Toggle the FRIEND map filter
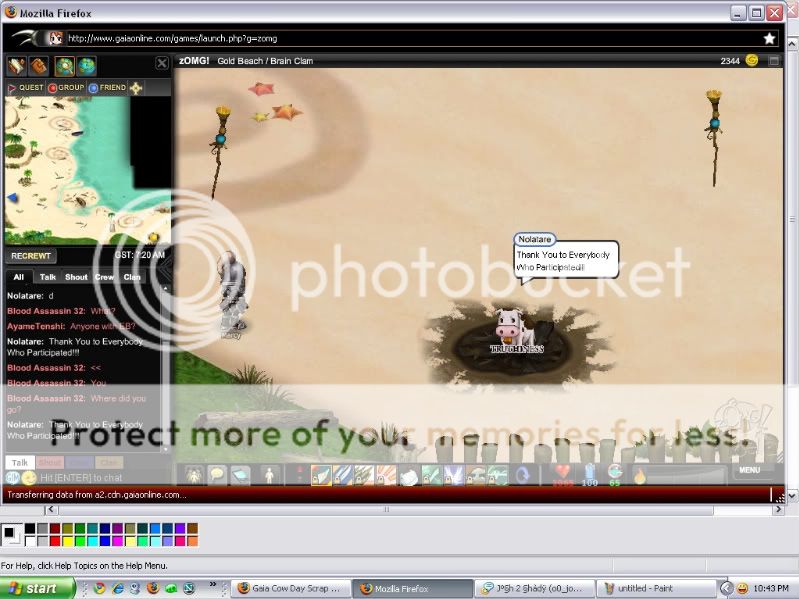 pos(107,88)
